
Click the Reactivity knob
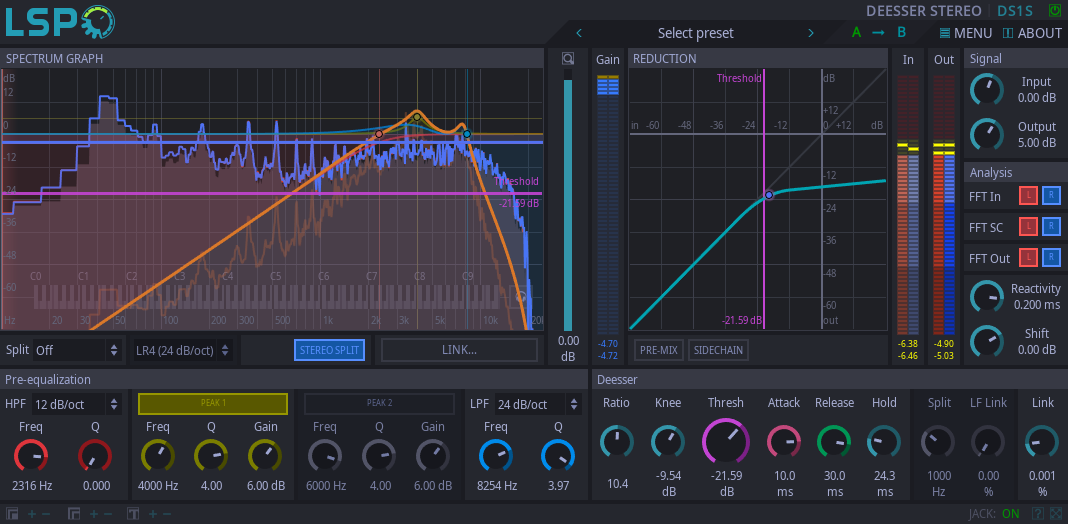[x=986, y=296]
